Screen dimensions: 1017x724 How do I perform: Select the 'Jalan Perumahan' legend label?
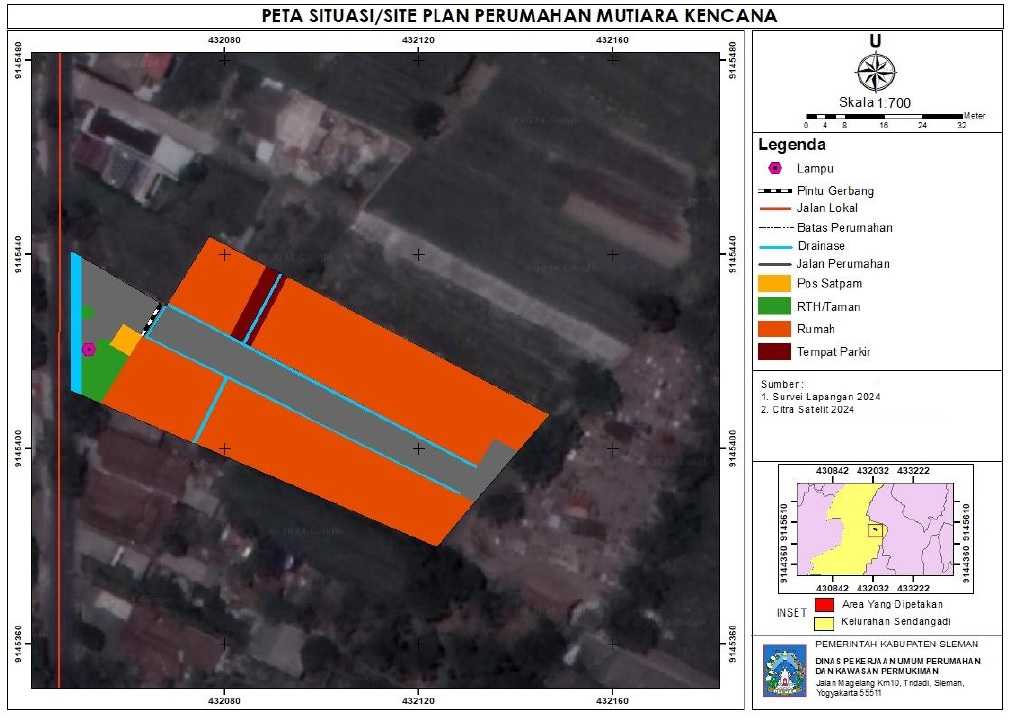click(x=843, y=264)
